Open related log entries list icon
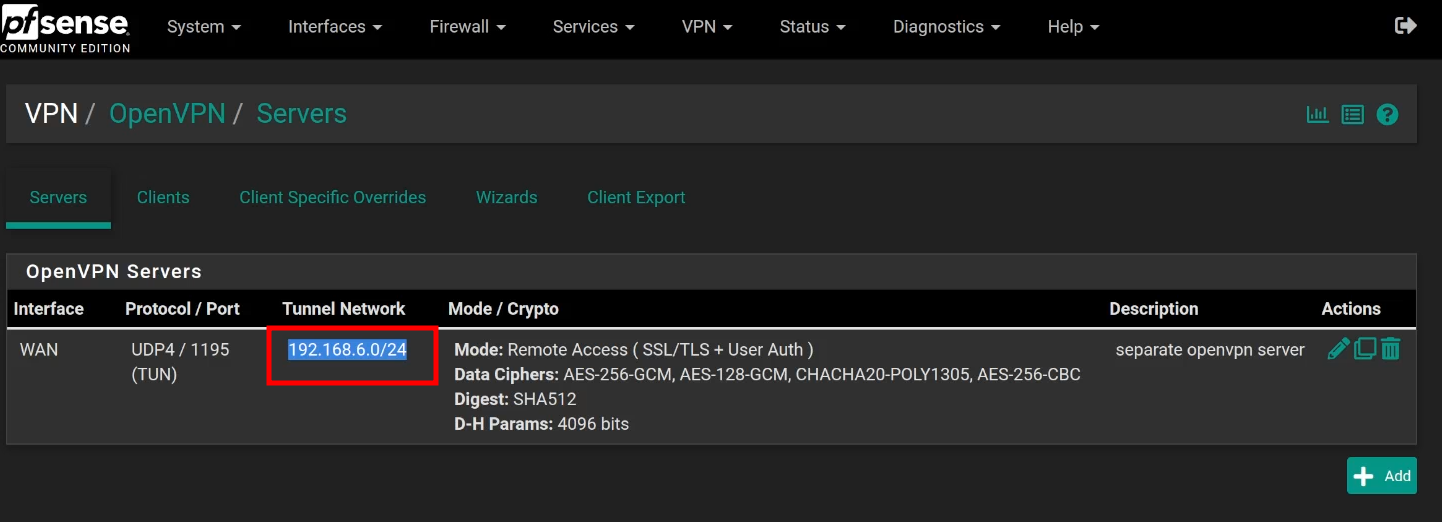The height and width of the screenshot is (522, 1442). pos(1353,114)
